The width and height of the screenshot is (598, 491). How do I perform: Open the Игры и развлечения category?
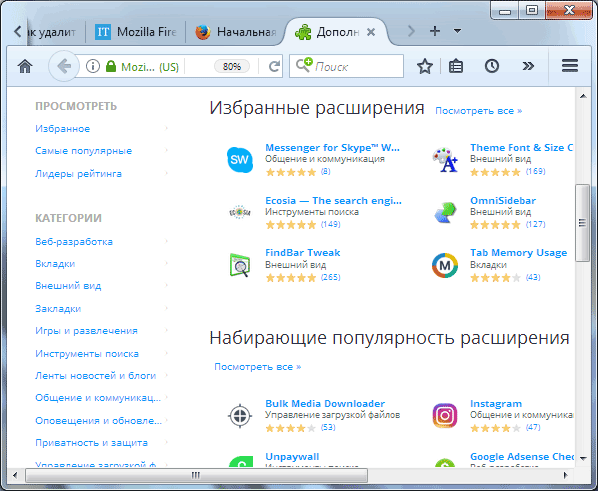coord(86,331)
